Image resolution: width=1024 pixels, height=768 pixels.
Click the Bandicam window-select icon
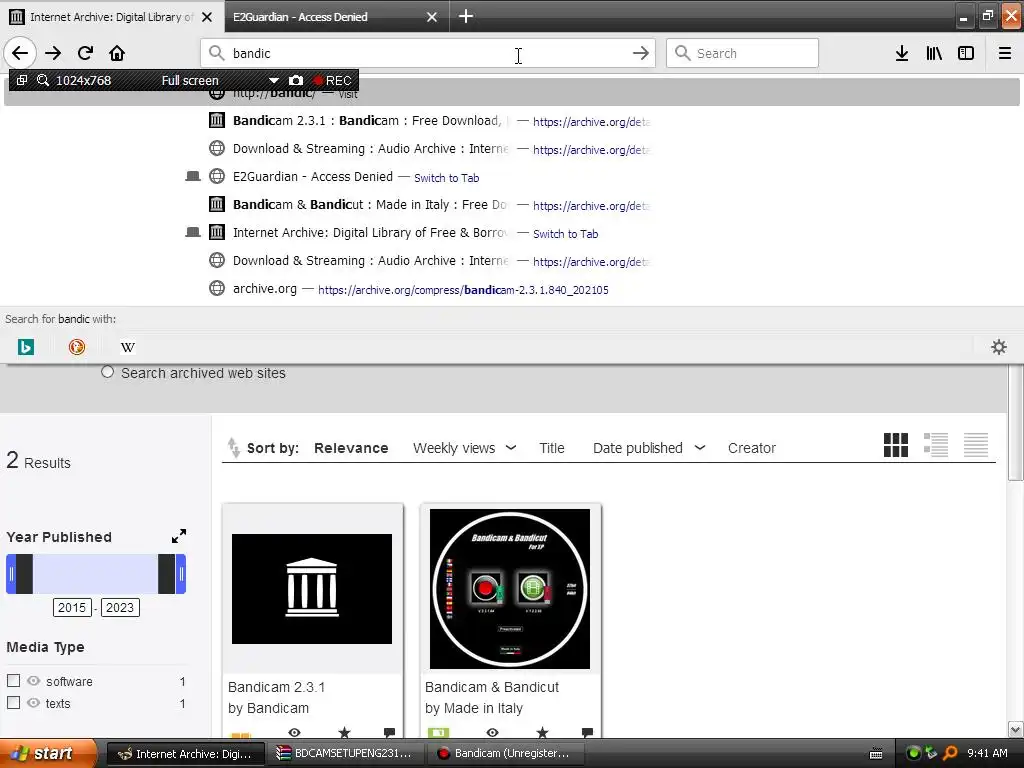click(x=22, y=80)
